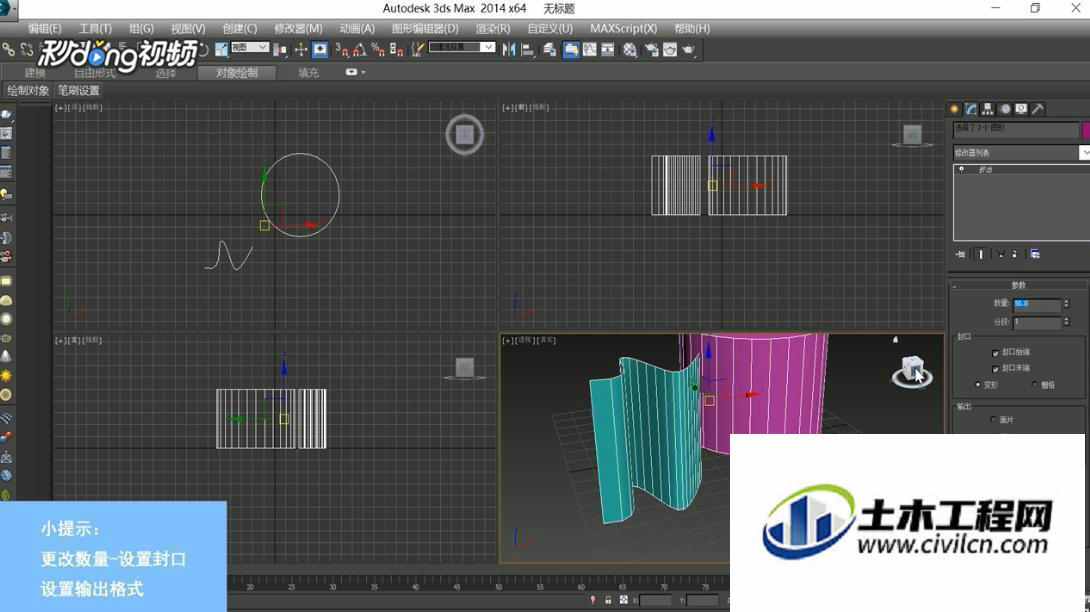Expand the ribbon display options dropdown
This screenshot has width=1090, height=612.
click(x=355, y=72)
